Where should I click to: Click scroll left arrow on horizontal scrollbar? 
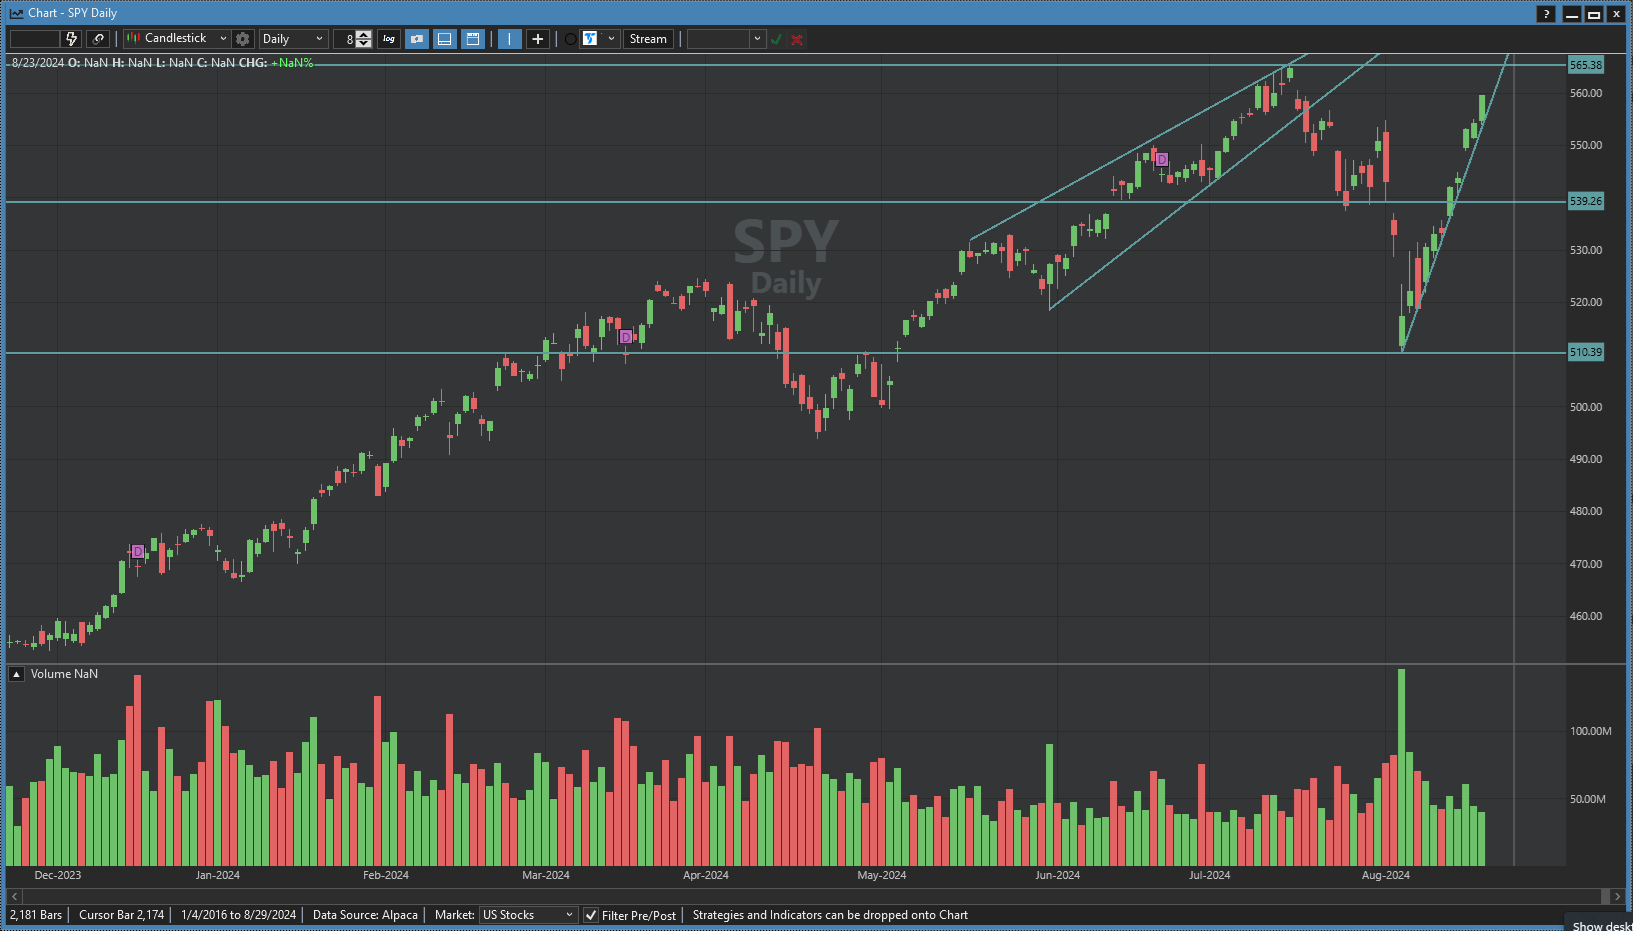[x=14, y=896]
